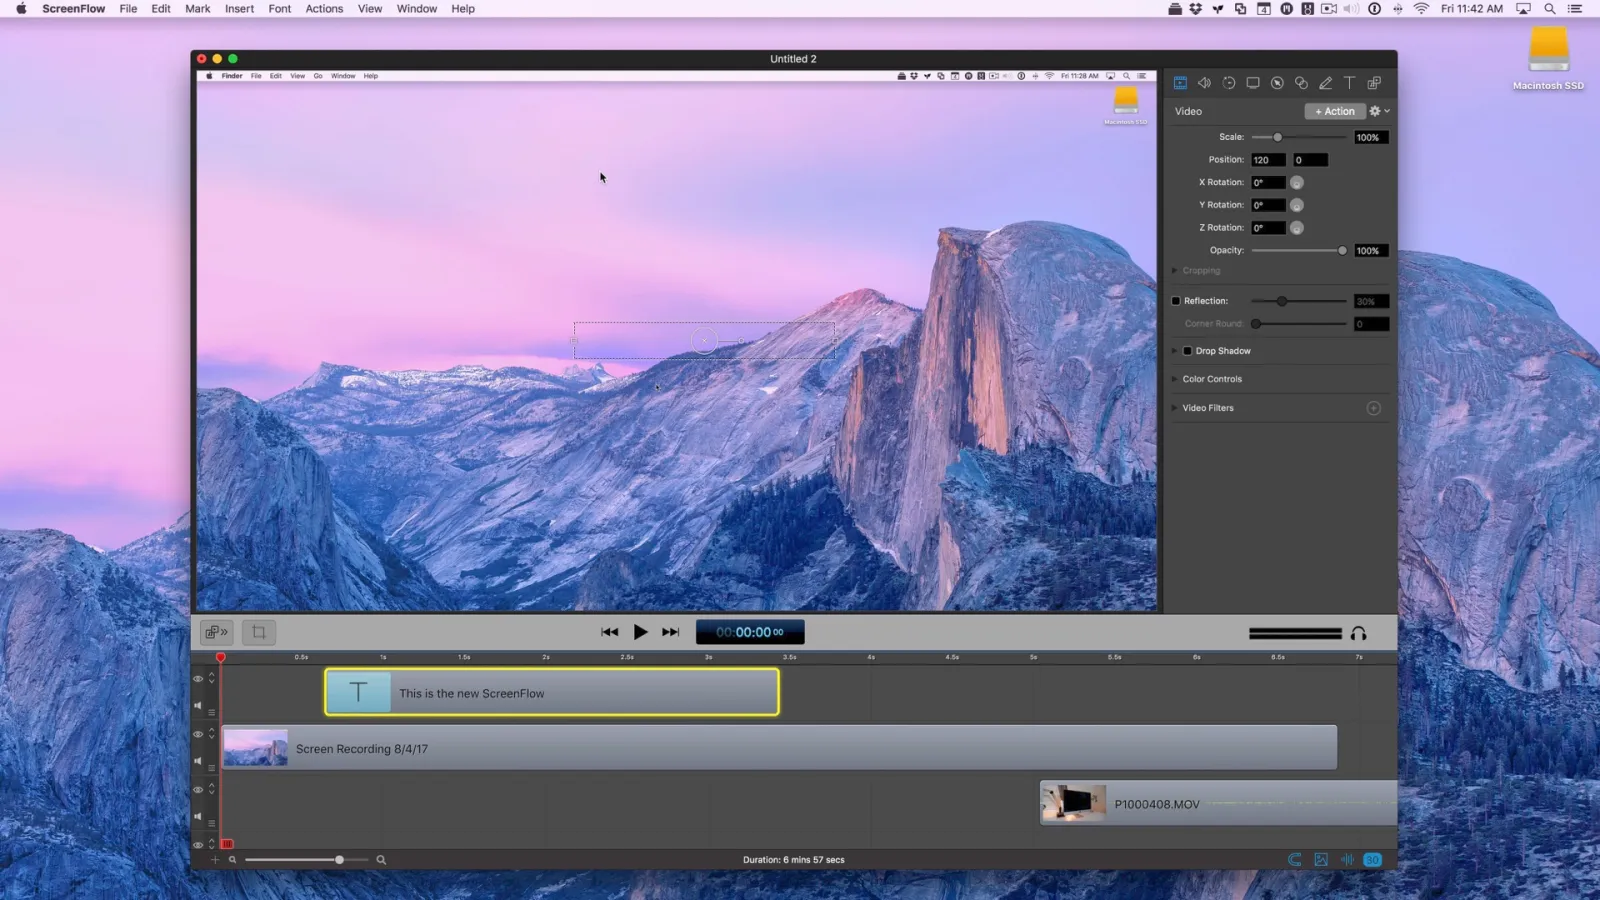Open the Font menu in the menu bar
Image resolution: width=1600 pixels, height=900 pixels.
coord(279,8)
